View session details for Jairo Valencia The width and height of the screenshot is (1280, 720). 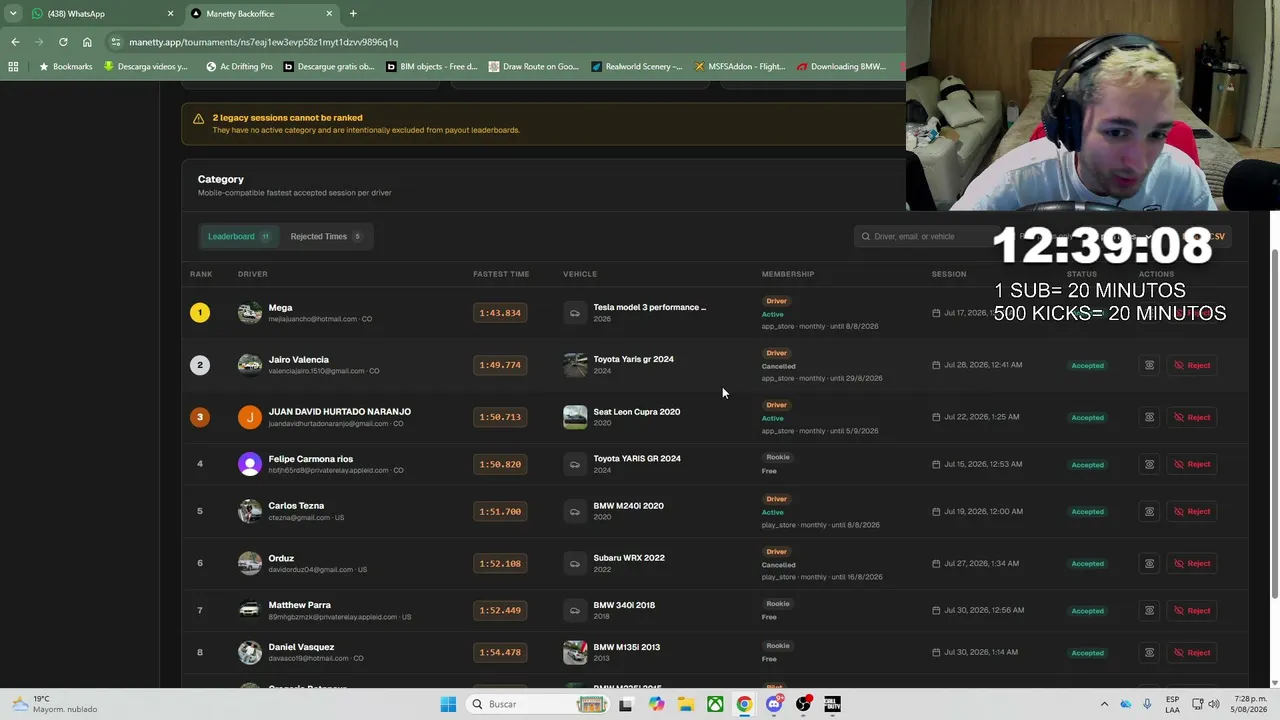point(1149,365)
